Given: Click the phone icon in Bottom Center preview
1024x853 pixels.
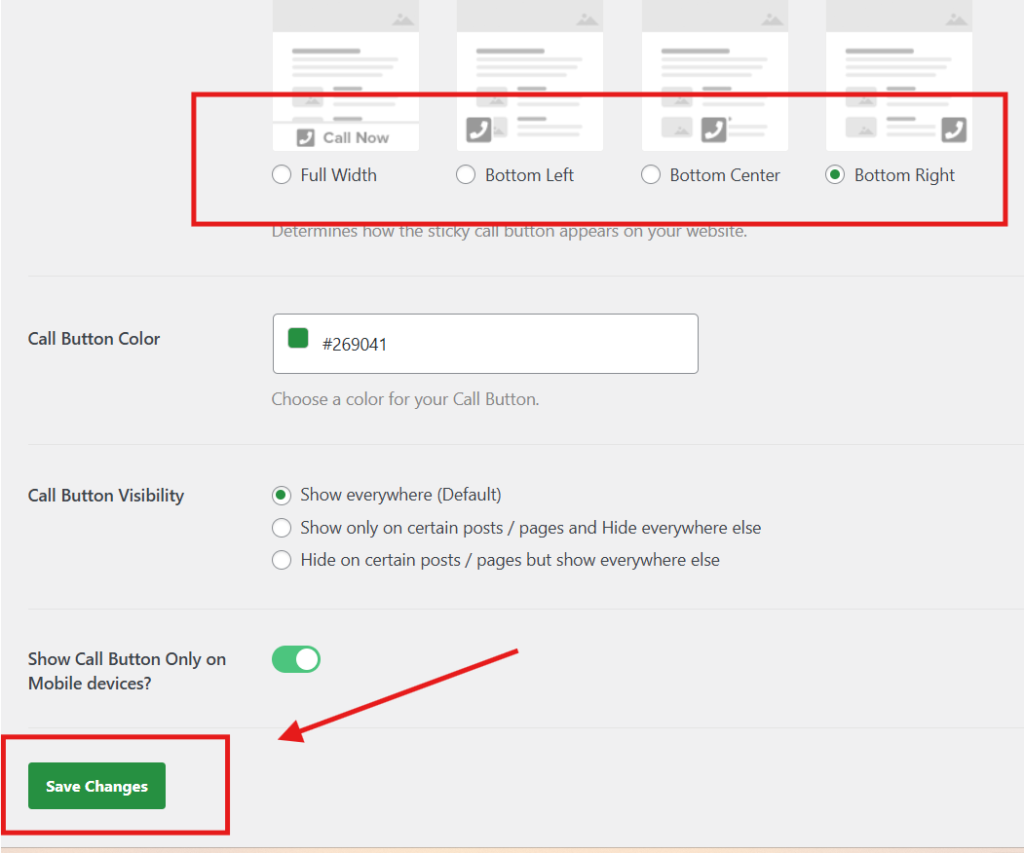Looking at the screenshot, I should click(713, 129).
